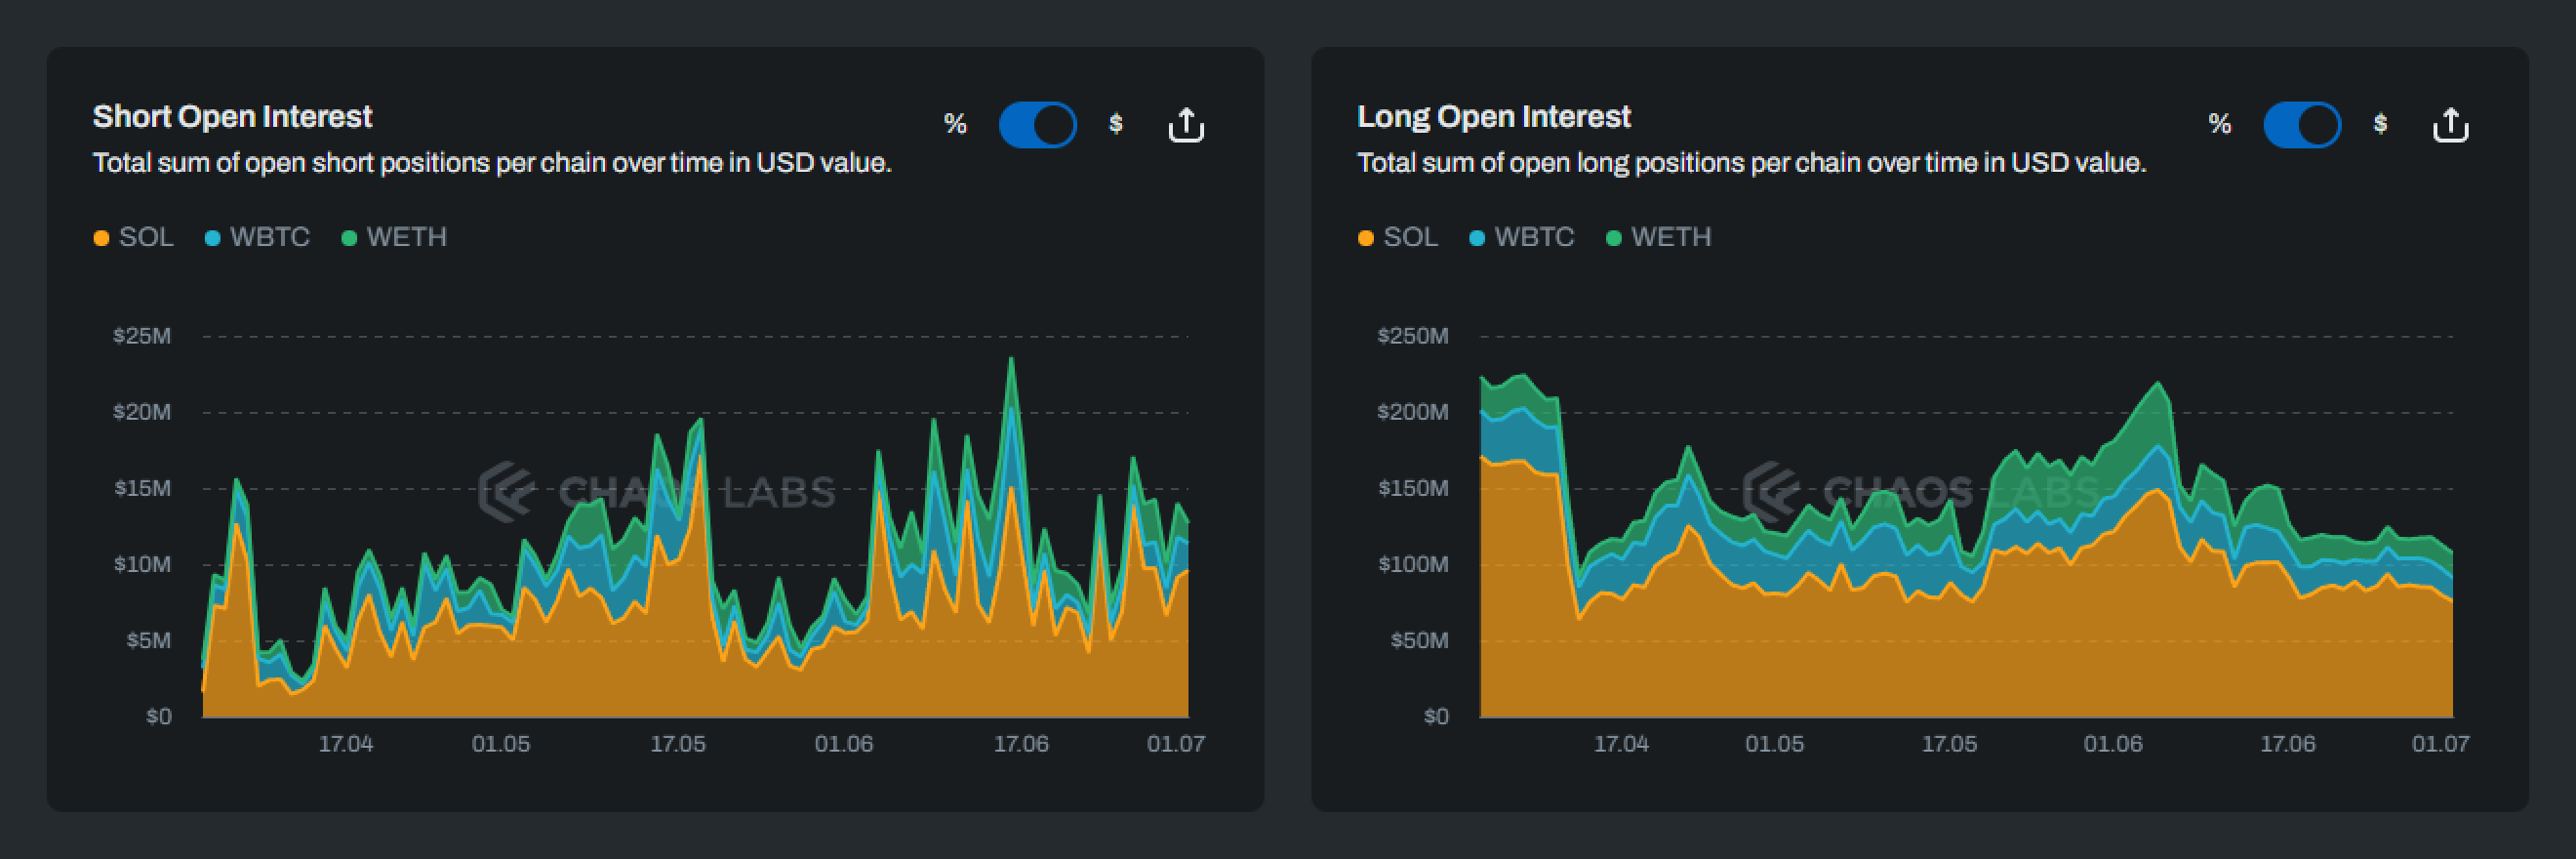Click the $200M axis label on long chart
Image resolution: width=2576 pixels, height=859 pixels.
click(x=1412, y=412)
